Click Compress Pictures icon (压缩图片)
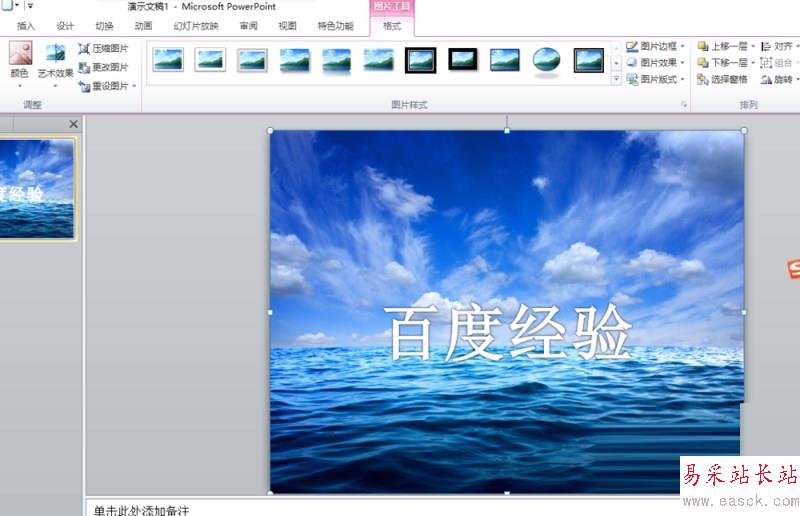This screenshot has width=800, height=516. click(84, 48)
